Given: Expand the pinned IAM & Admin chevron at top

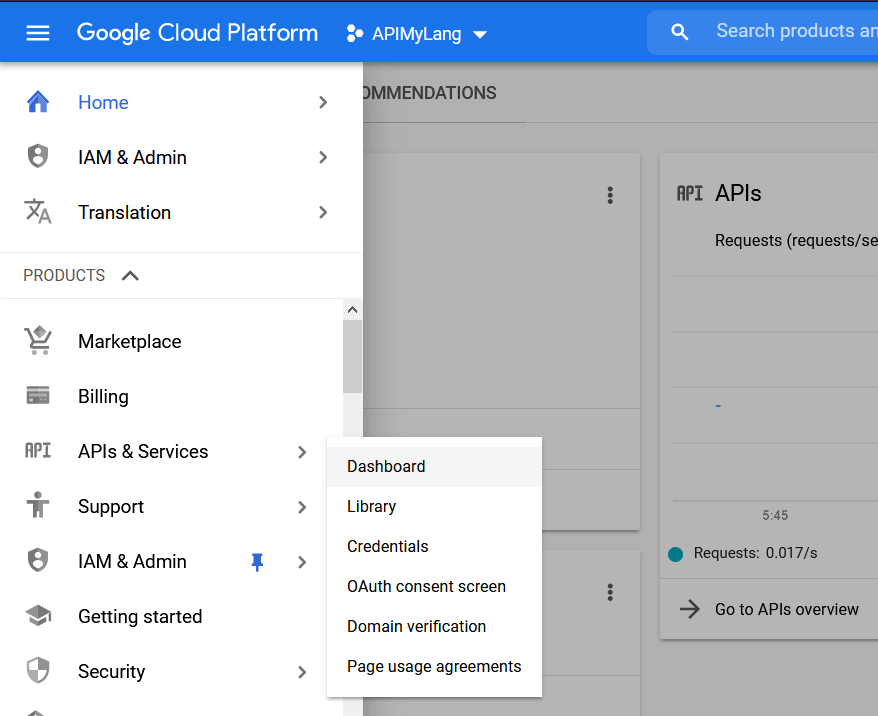Looking at the screenshot, I should click(x=323, y=157).
